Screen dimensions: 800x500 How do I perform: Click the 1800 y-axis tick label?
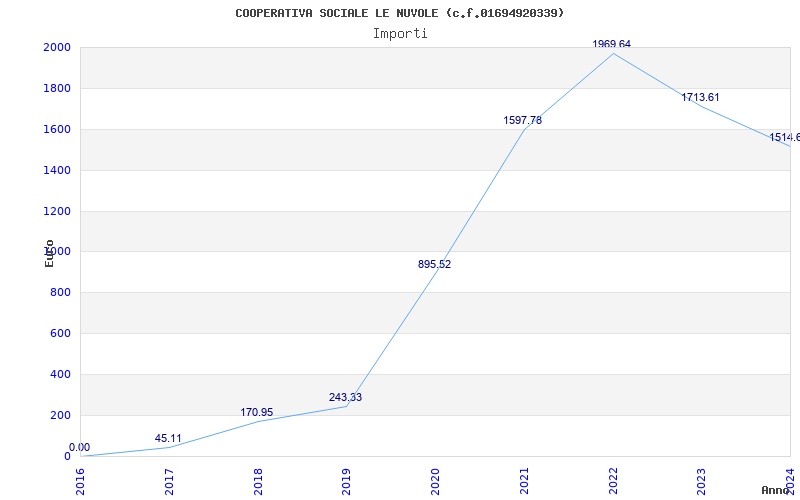pyautogui.click(x=57, y=88)
